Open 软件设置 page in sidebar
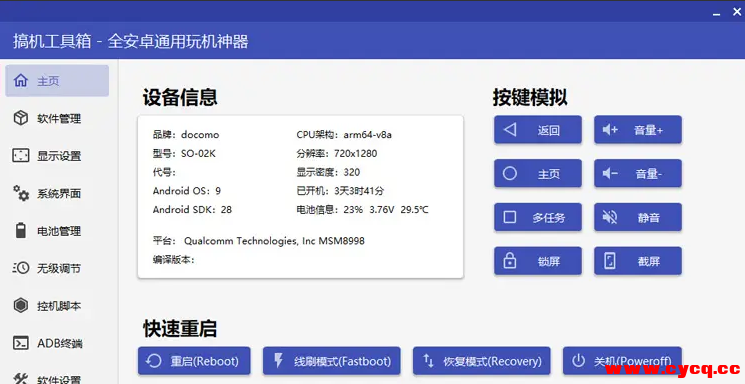This screenshot has height=384, width=745. [57, 378]
